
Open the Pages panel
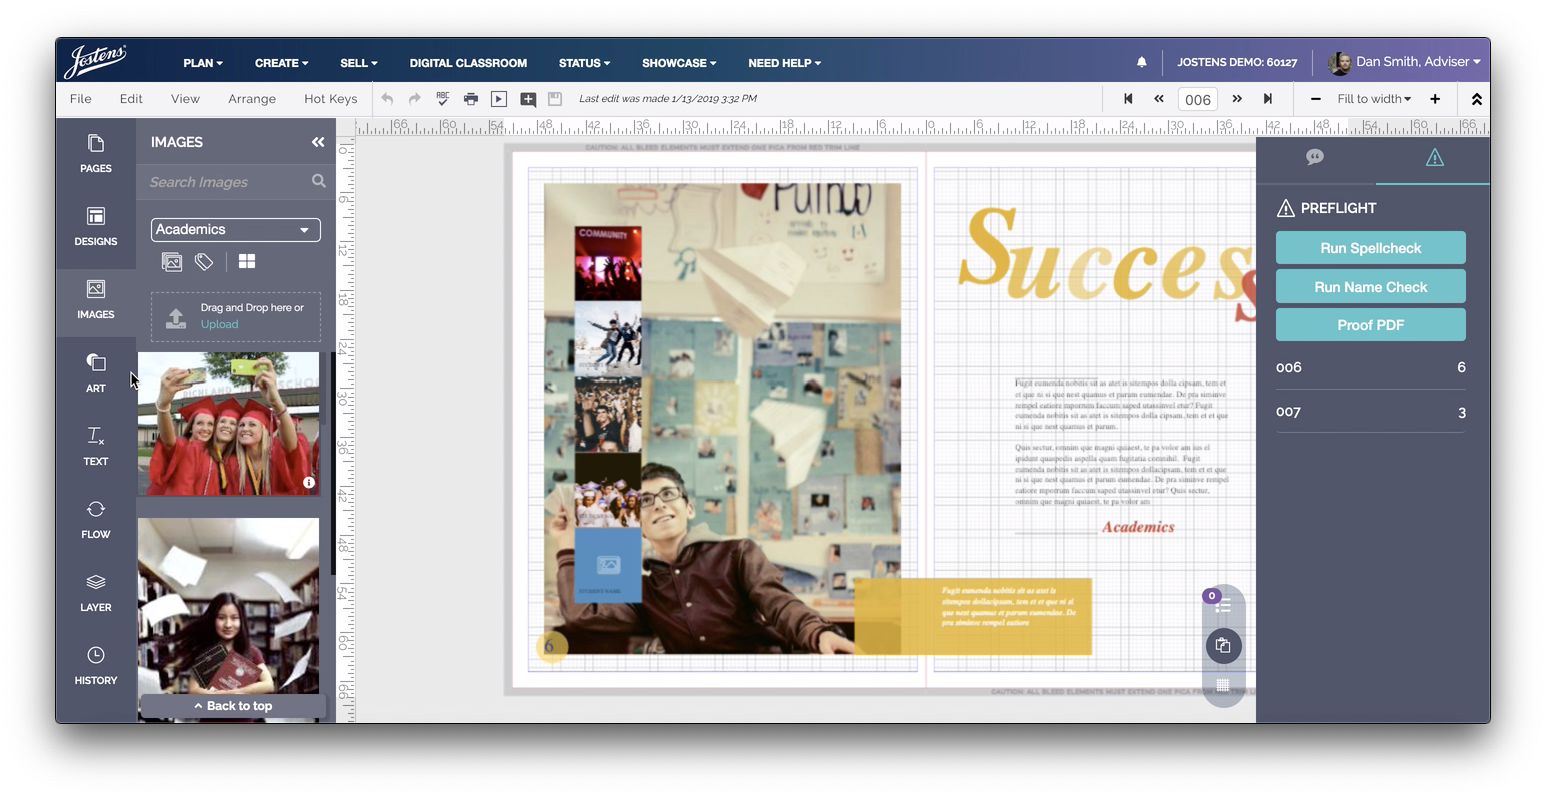[96, 154]
